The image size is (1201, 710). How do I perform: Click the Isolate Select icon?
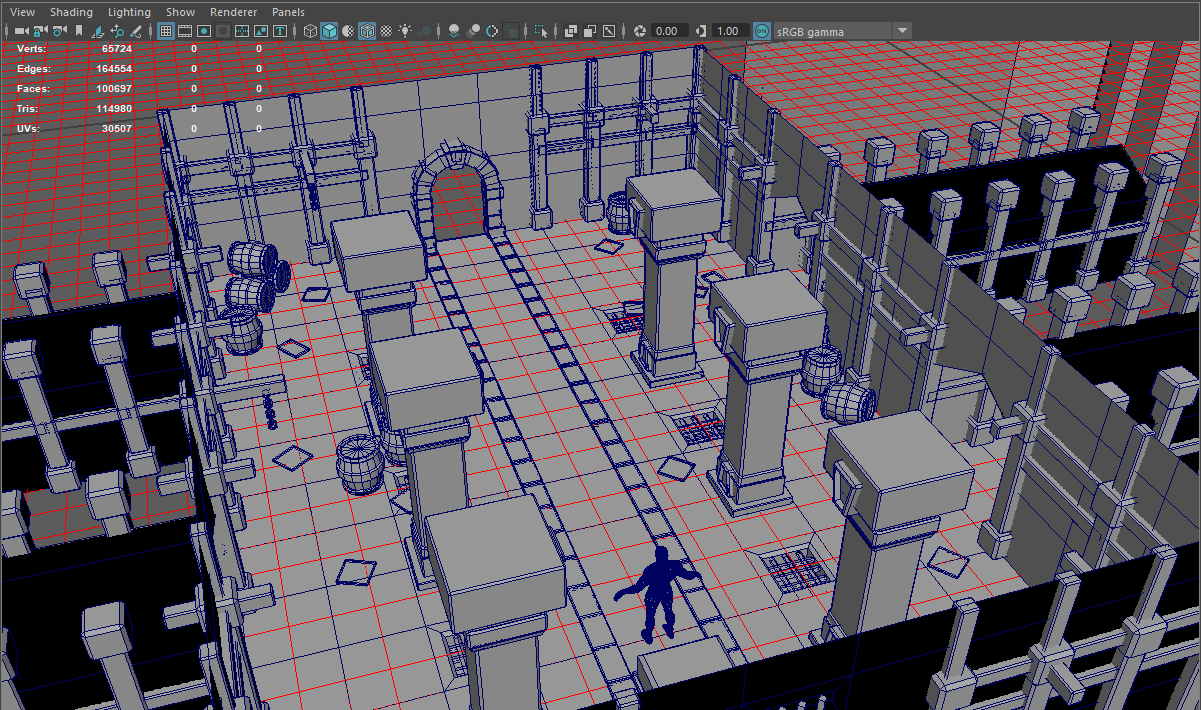click(541, 31)
